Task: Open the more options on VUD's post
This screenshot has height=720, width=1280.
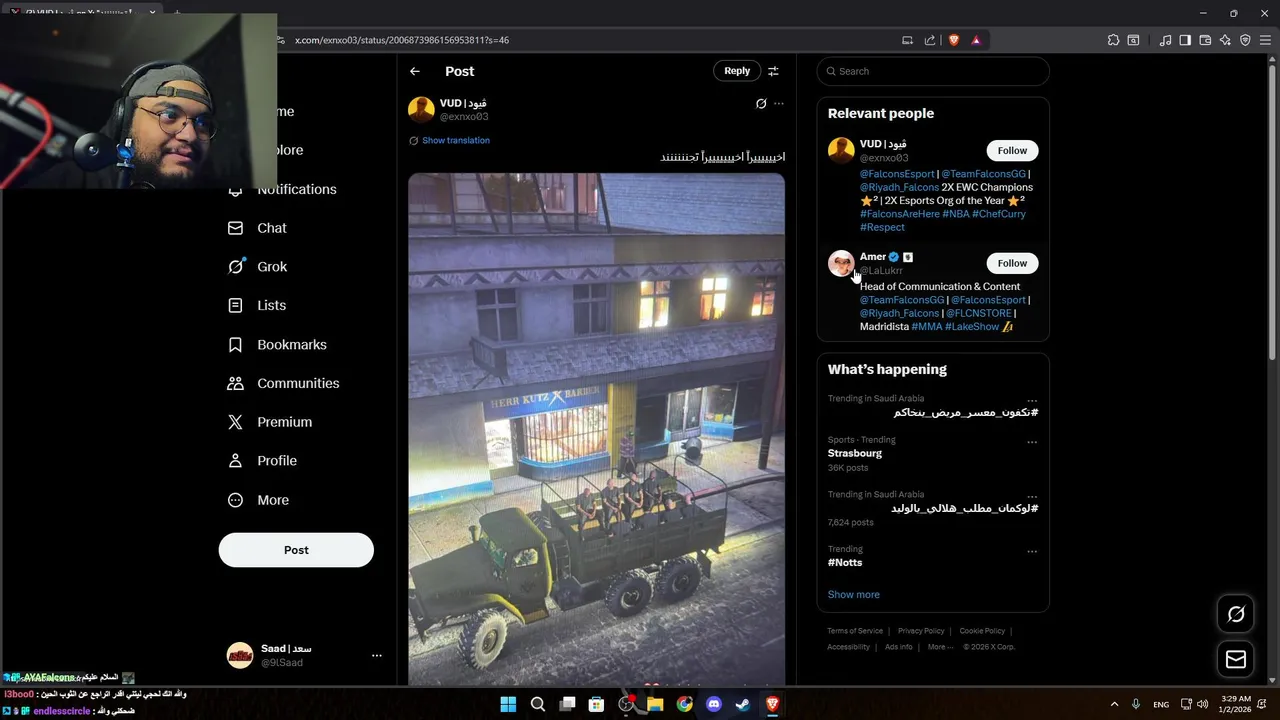Action: [x=779, y=103]
